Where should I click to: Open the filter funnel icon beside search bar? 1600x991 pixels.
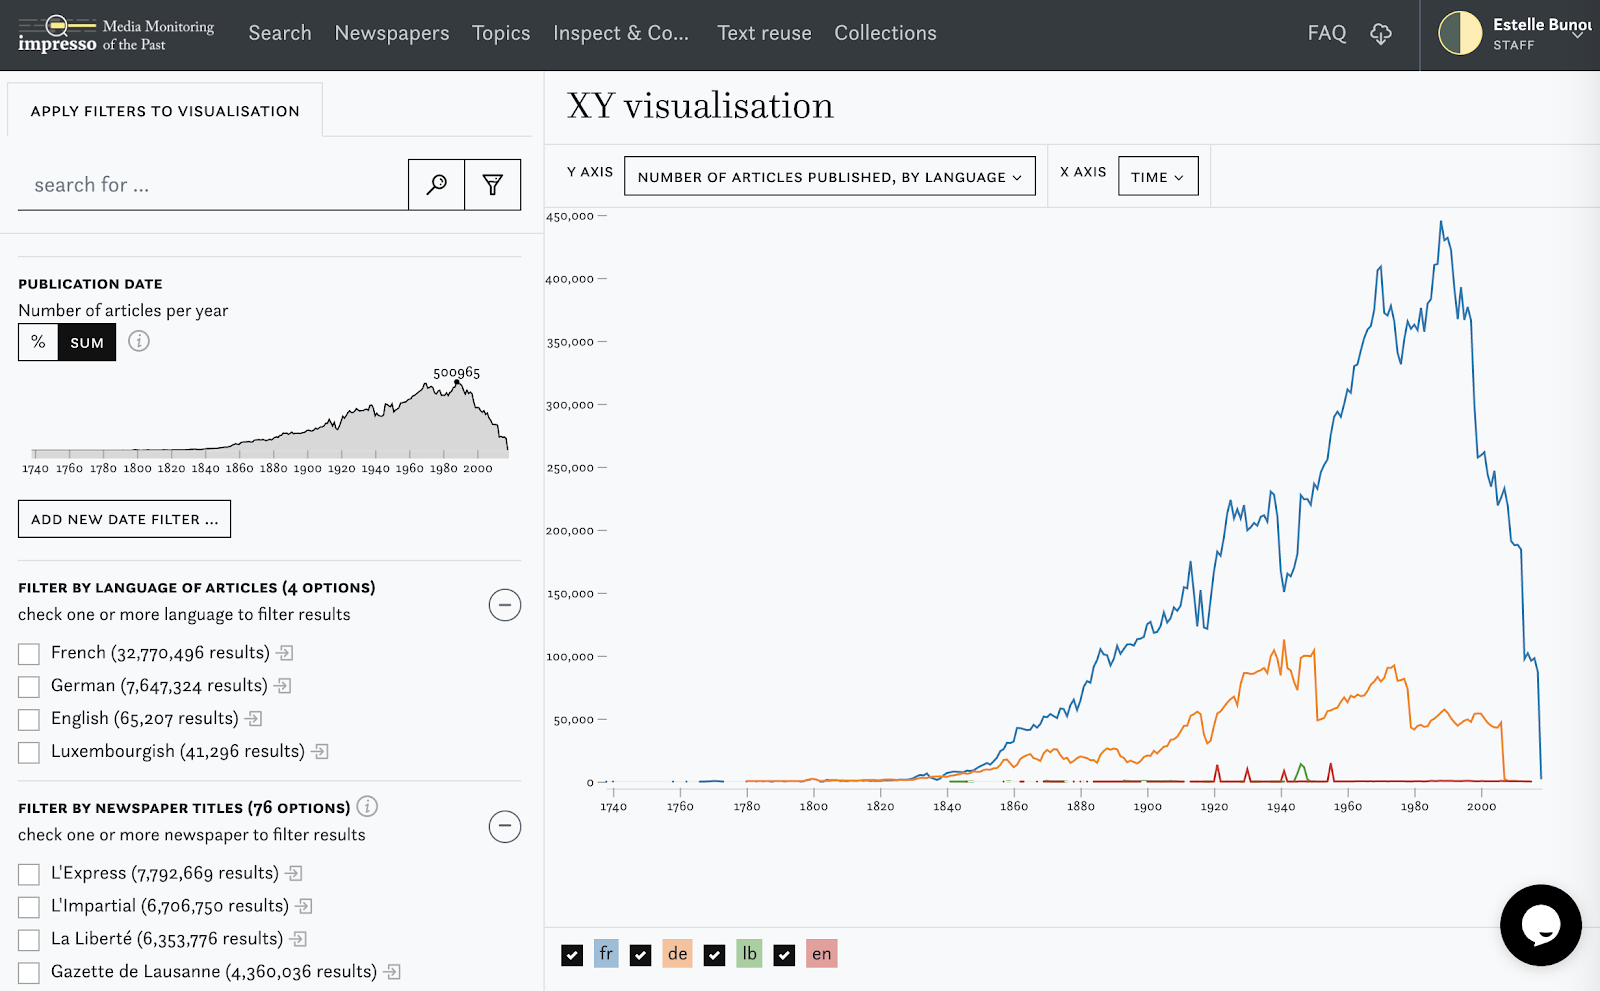(x=493, y=184)
